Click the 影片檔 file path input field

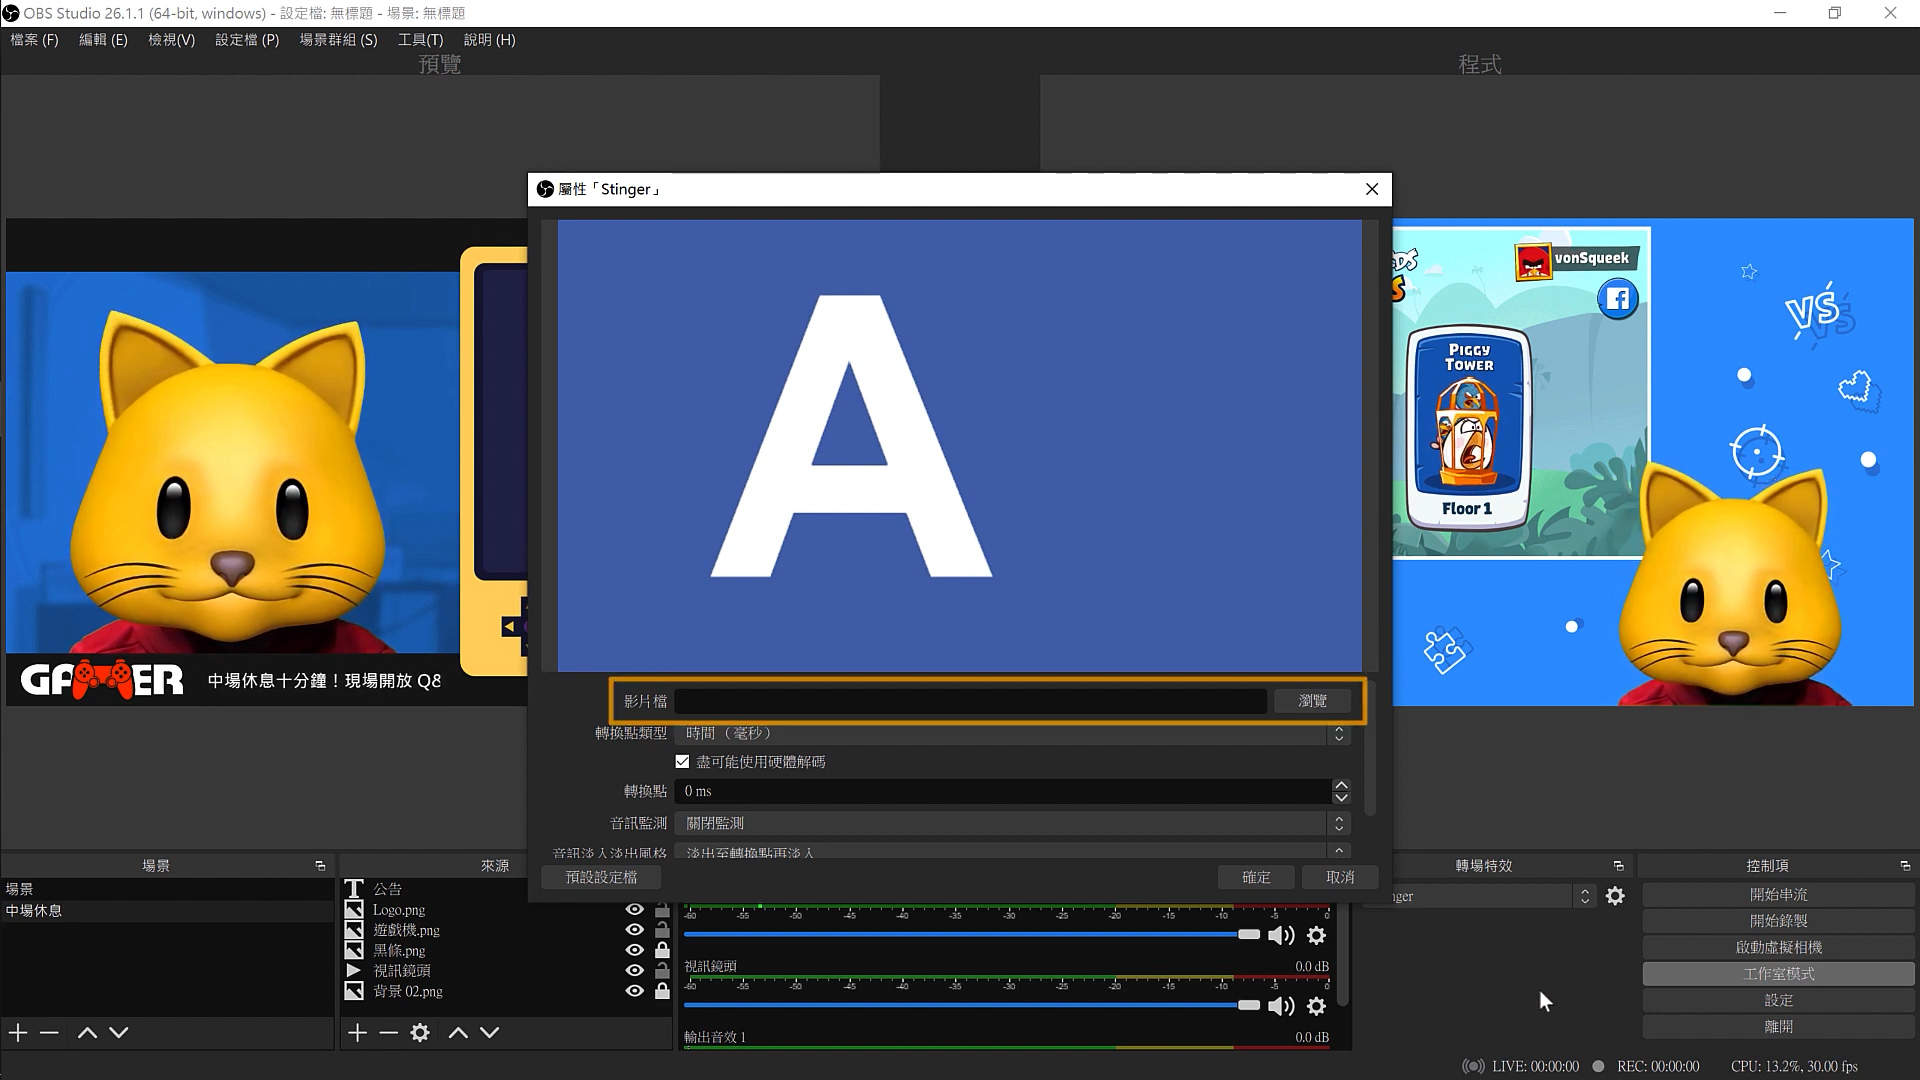970,701
